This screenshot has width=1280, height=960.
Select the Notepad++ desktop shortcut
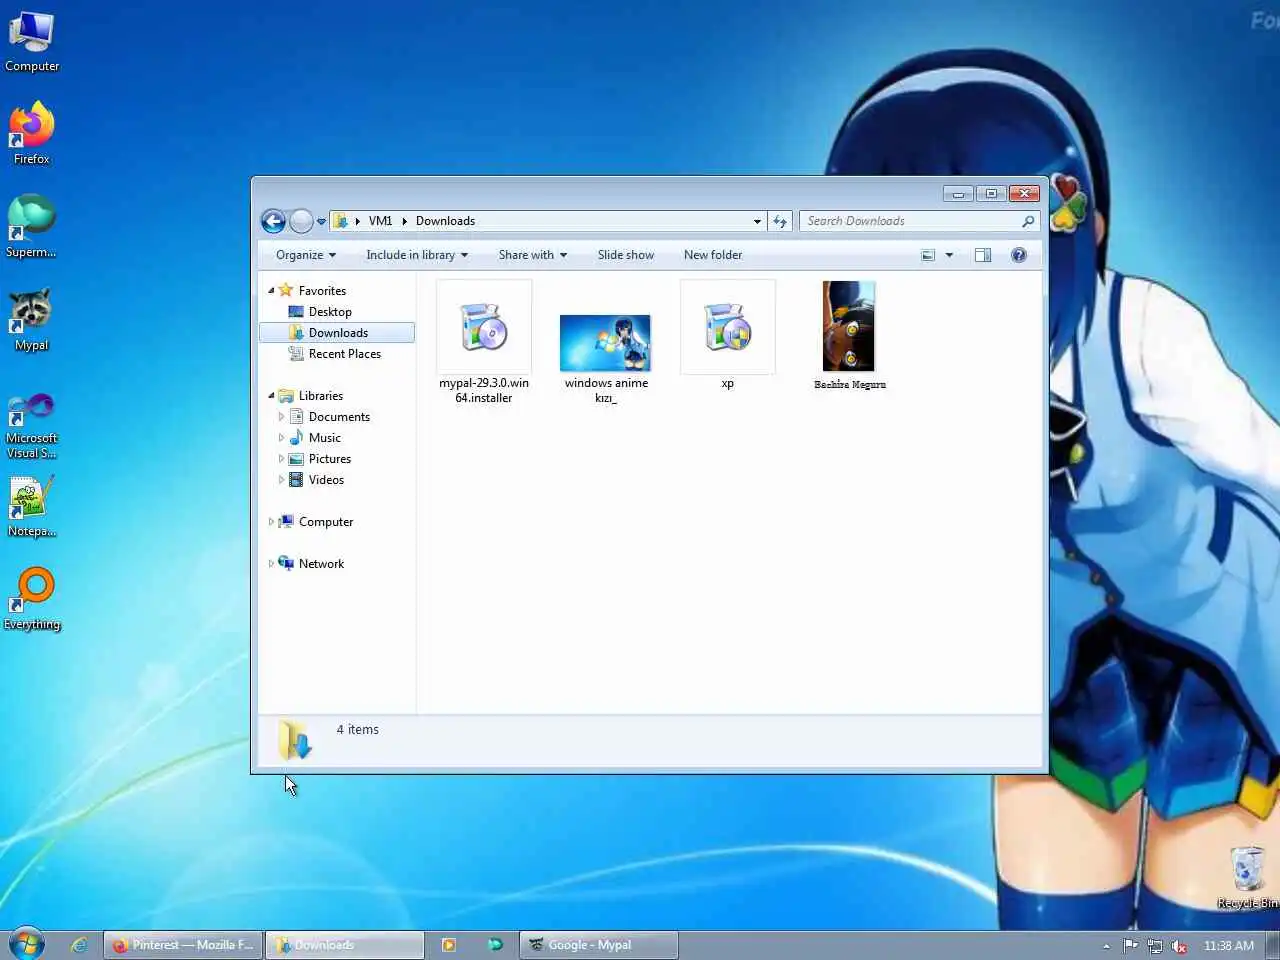coord(32,507)
